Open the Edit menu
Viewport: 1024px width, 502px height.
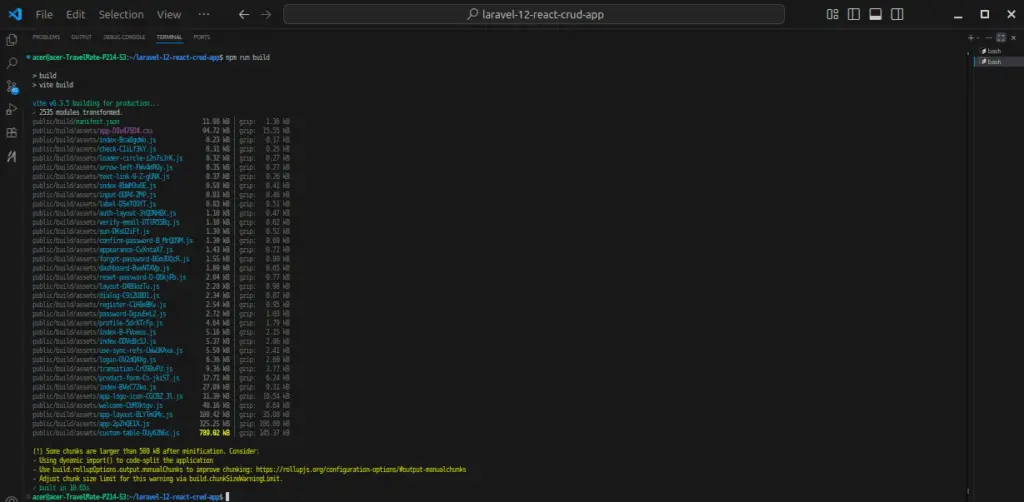point(76,14)
